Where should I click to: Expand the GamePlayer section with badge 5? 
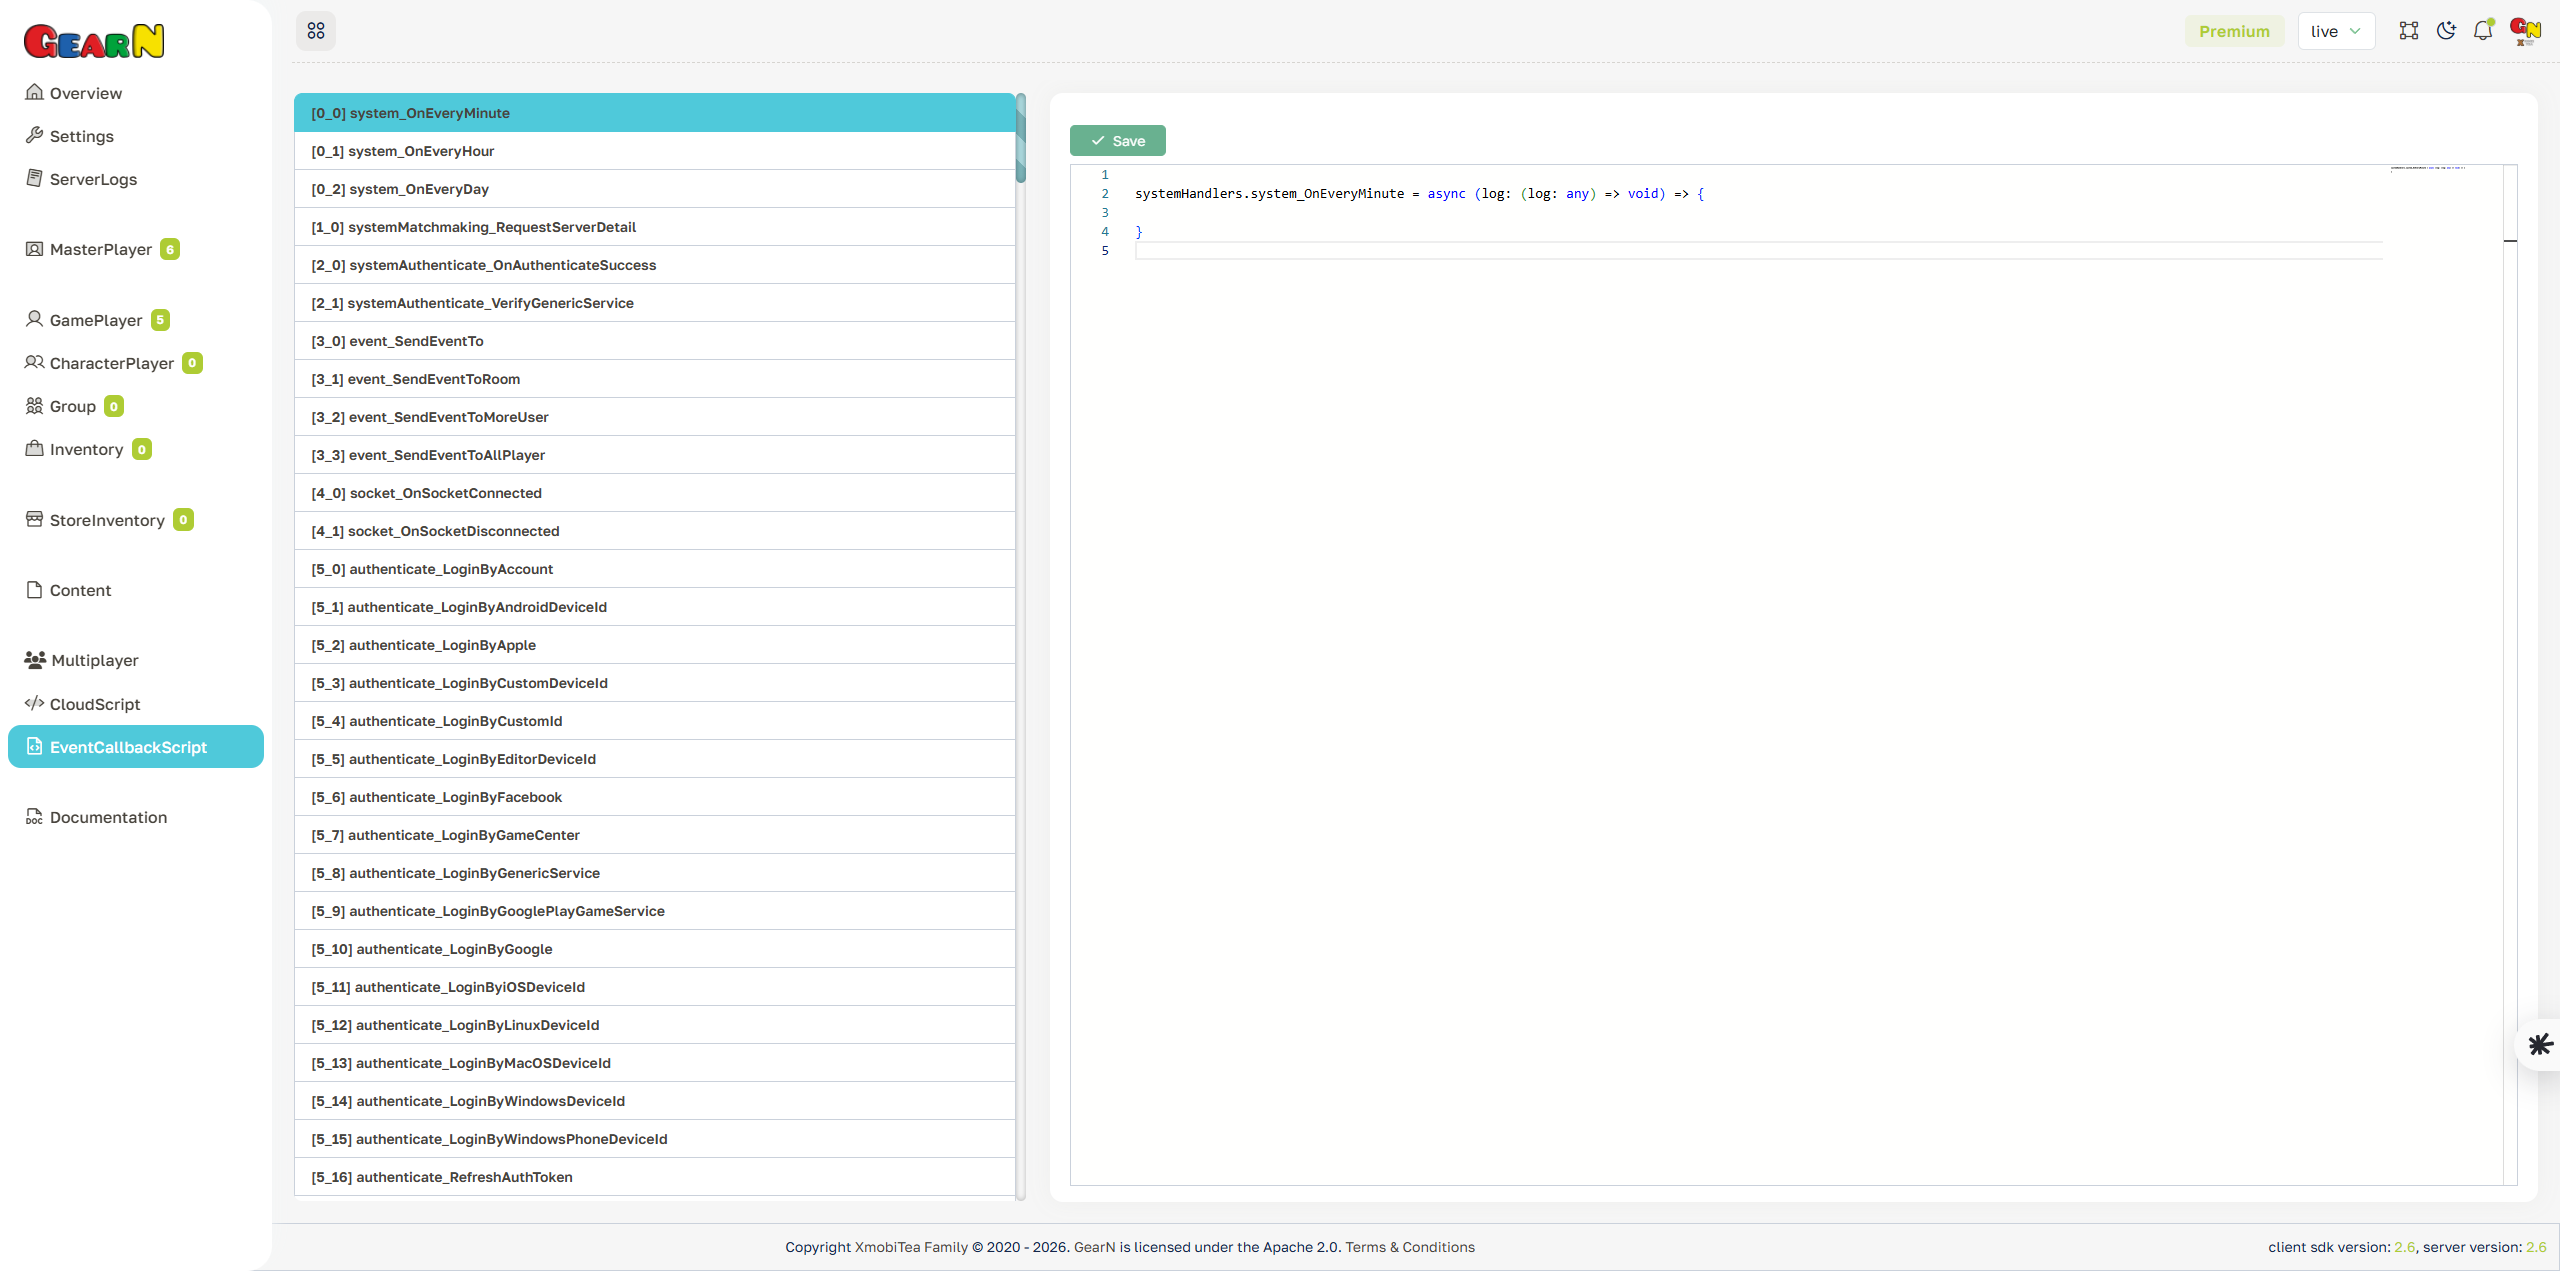point(96,319)
